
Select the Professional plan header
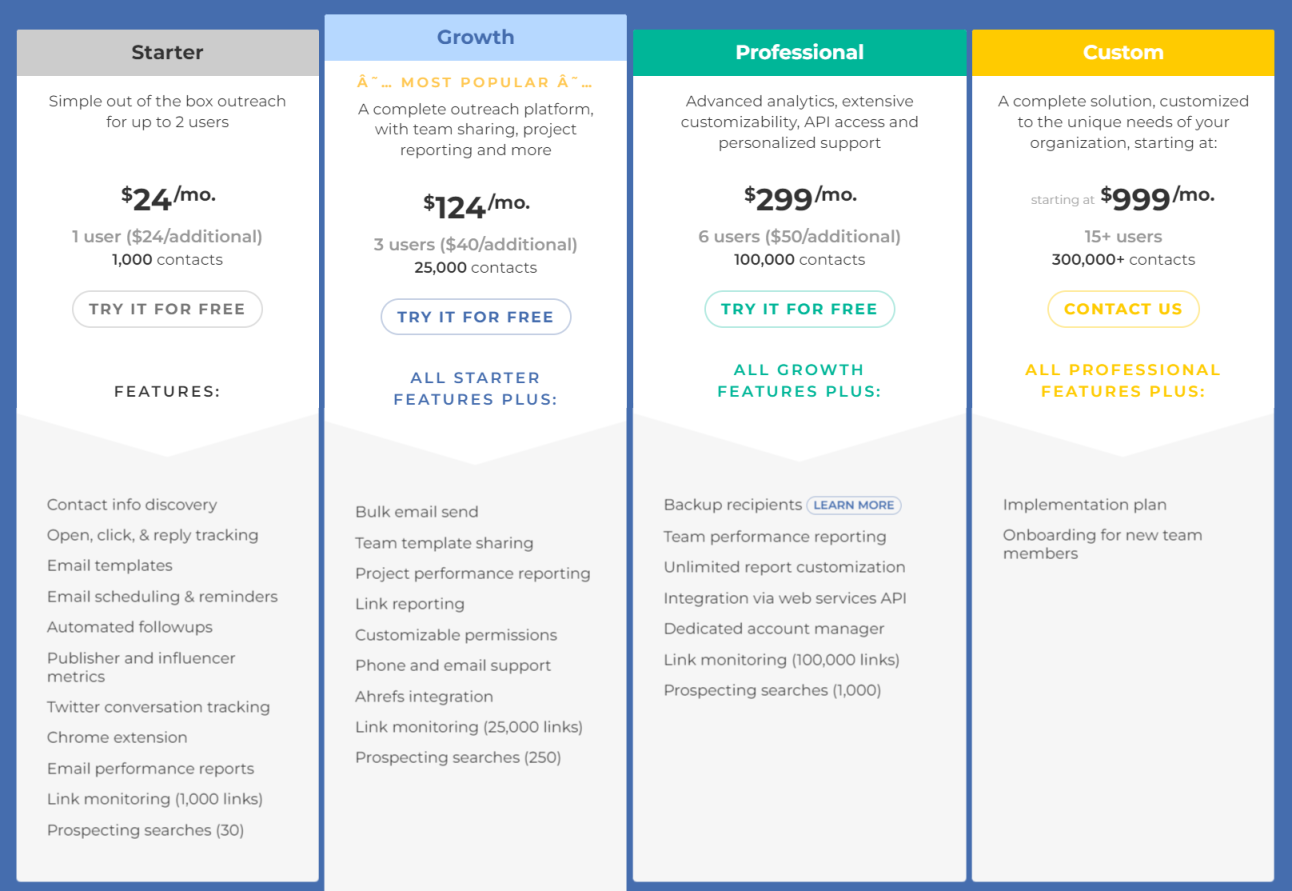(799, 53)
